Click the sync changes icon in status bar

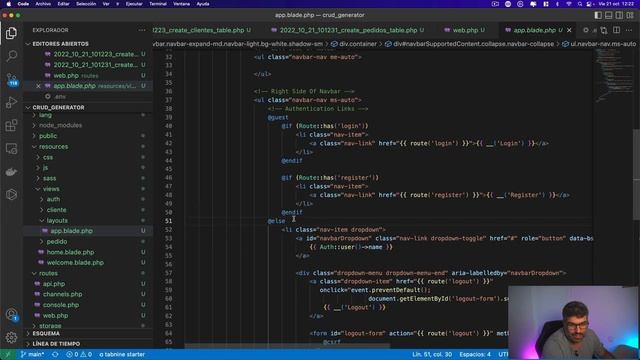[55, 354]
